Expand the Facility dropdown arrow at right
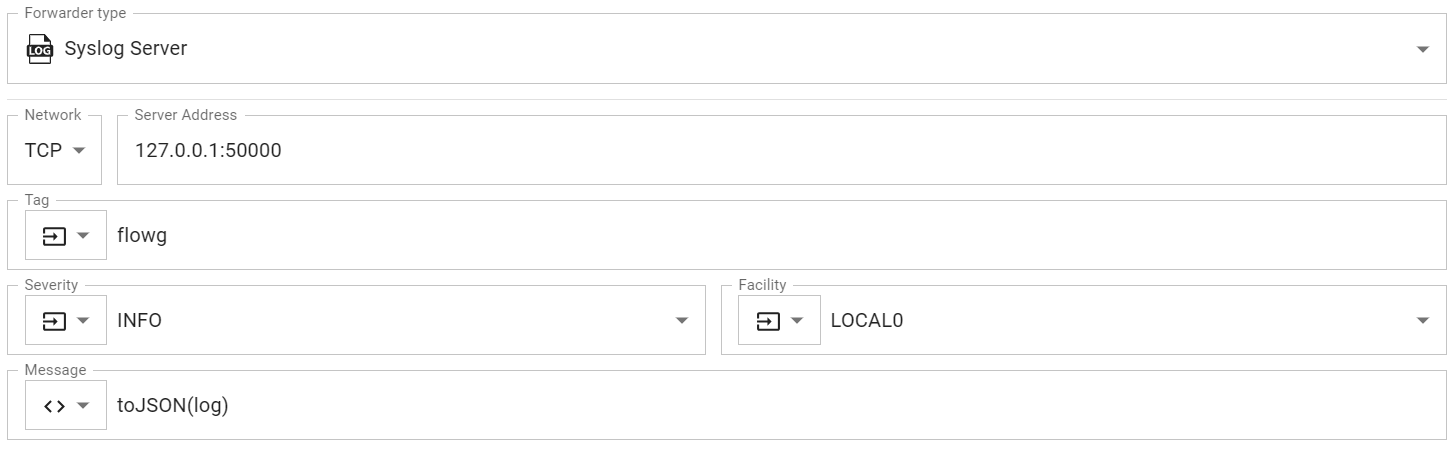 click(1422, 321)
